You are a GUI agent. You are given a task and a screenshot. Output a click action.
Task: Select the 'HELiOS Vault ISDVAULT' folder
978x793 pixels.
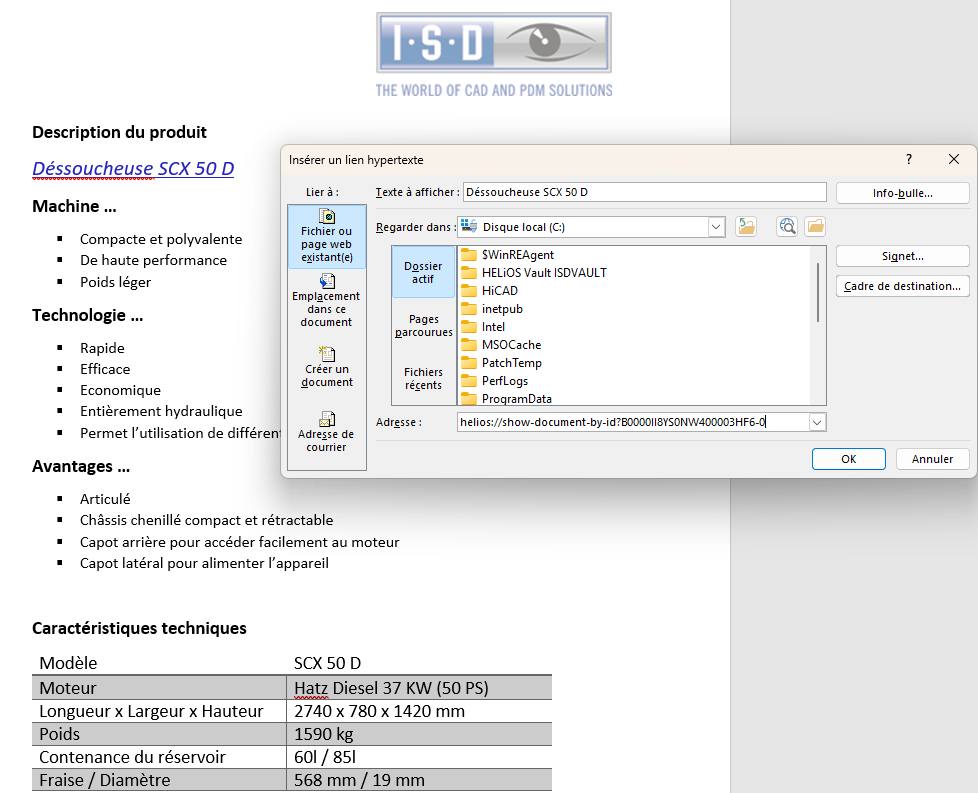point(534,273)
